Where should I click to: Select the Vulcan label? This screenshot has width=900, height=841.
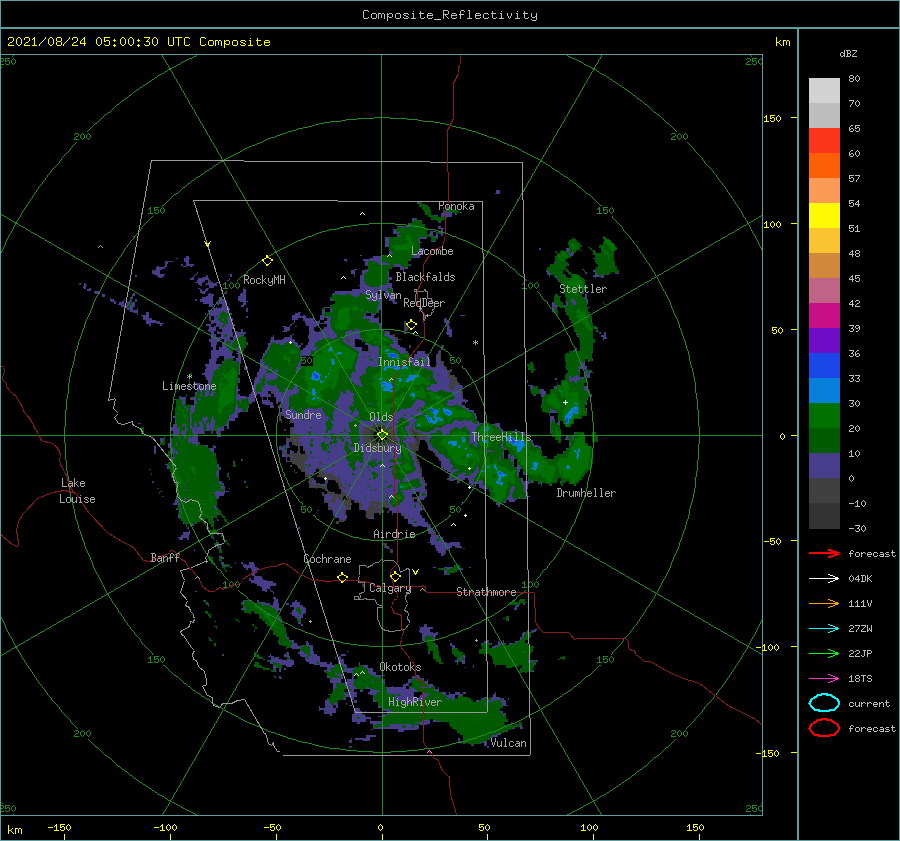coord(509,743)
